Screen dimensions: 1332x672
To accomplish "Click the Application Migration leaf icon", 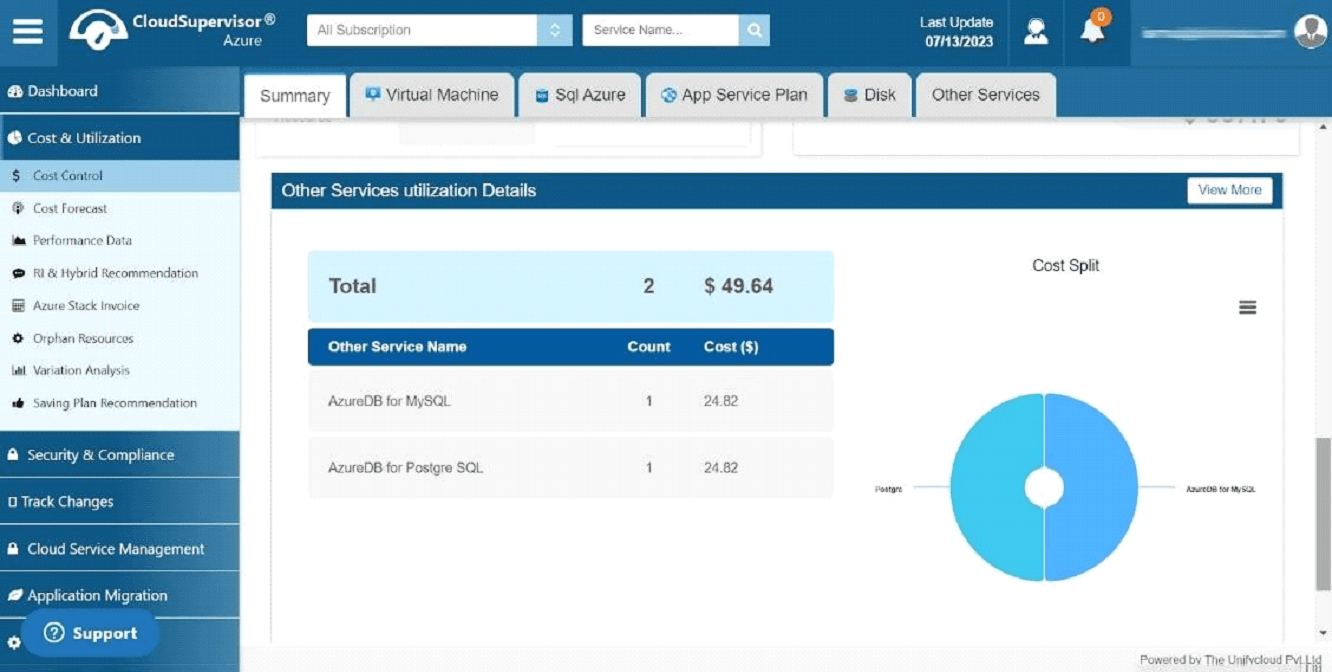I will pos(14,596).
